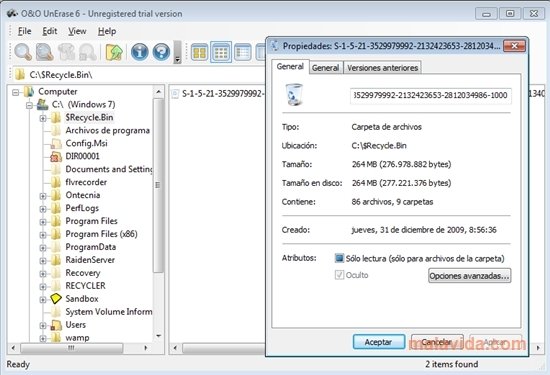Viewport: 550px width, 375px height.
Task: Click the toolbar overflow chevron
Action: coord(177,53)
